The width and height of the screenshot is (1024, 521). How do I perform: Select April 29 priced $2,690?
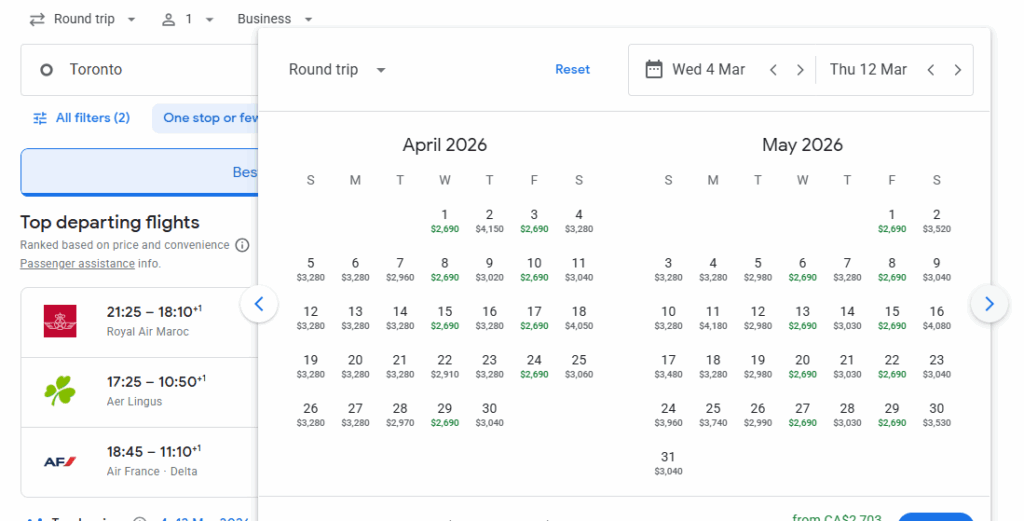coord(445,415)
